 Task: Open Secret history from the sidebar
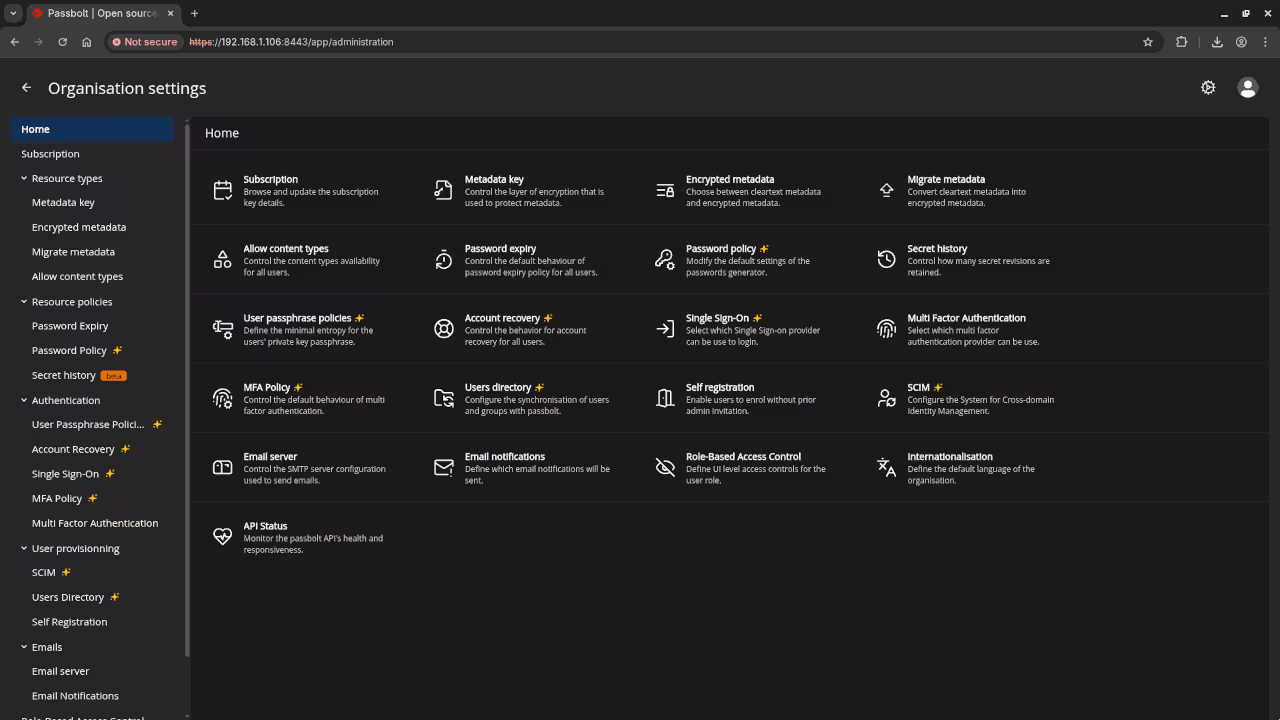63,375
